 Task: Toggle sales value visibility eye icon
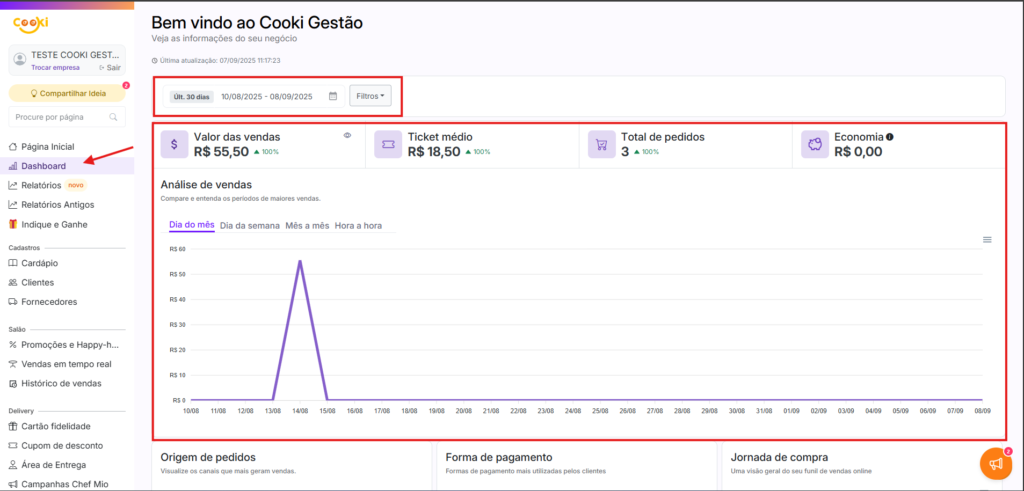pyautogui.click(x=347, y=135)
